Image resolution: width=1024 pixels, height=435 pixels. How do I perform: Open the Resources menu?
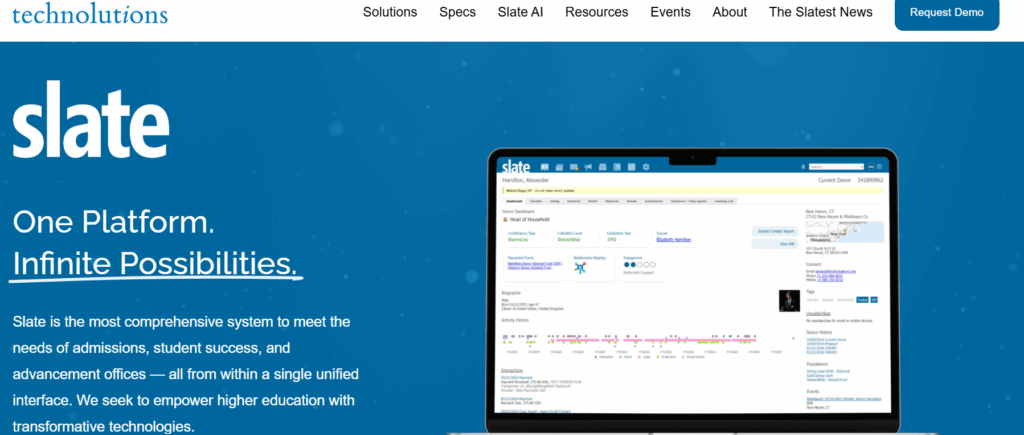596,12
